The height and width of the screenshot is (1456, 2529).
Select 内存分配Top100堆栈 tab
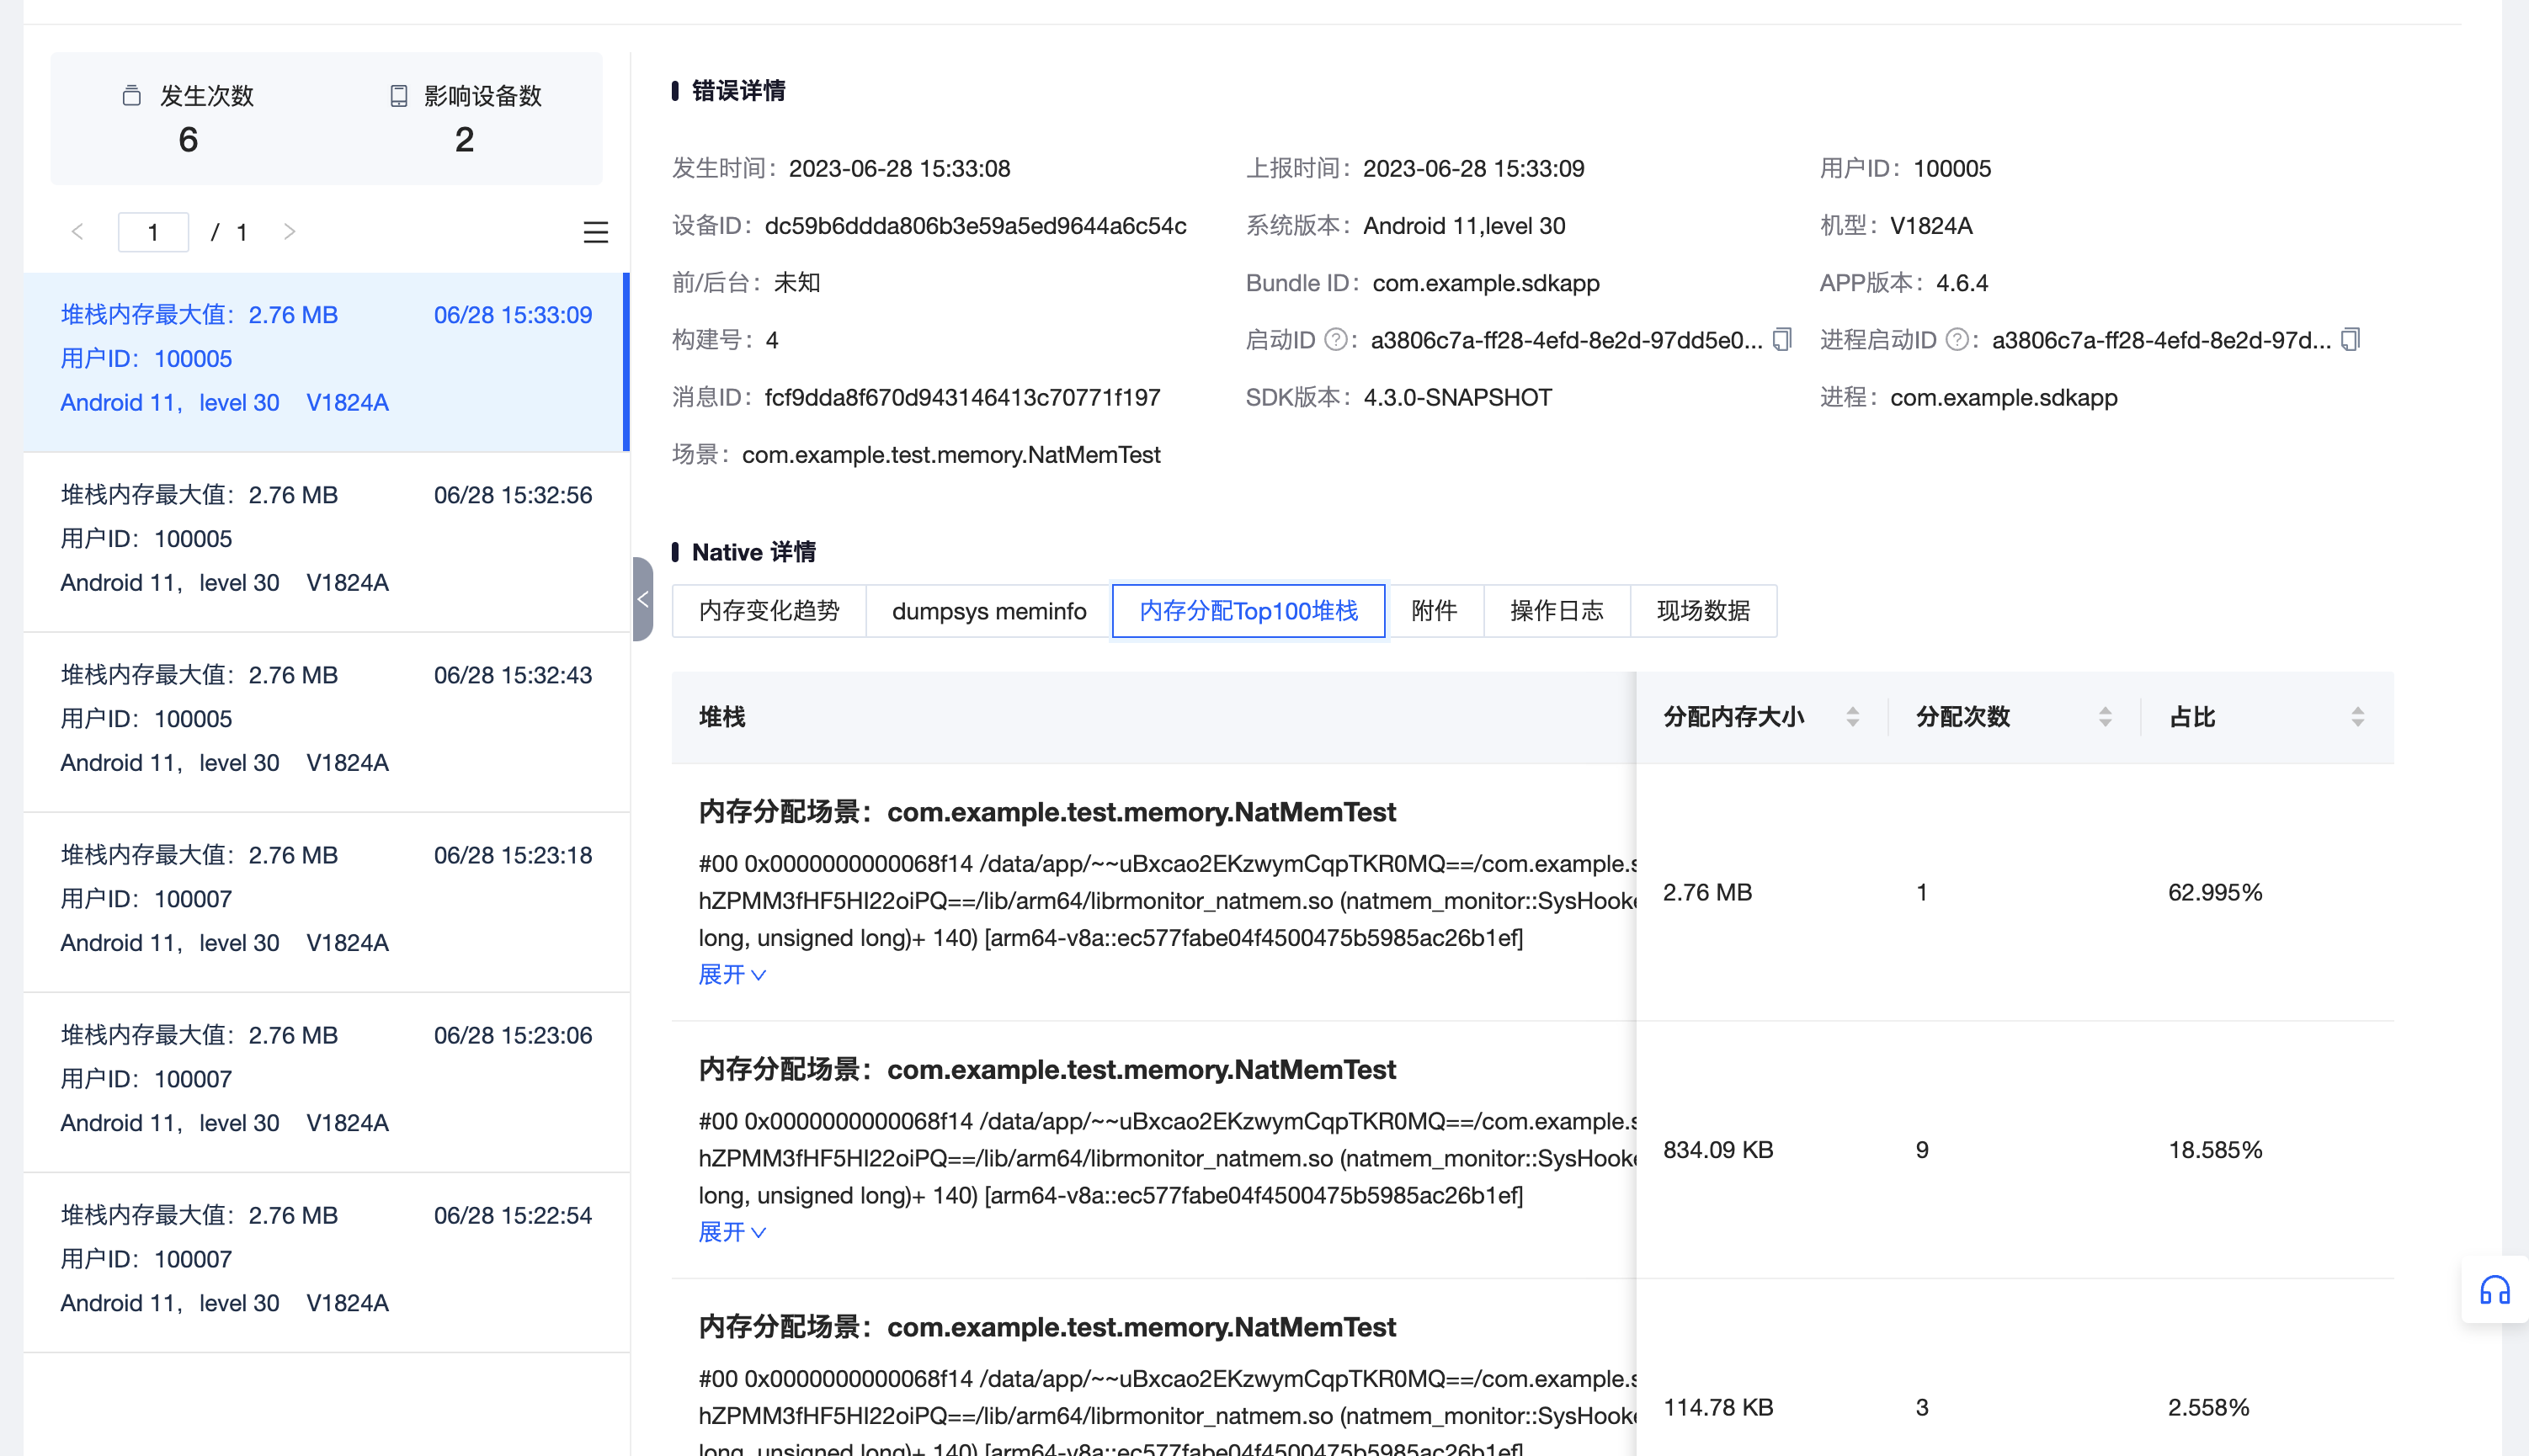[1248, 611]
